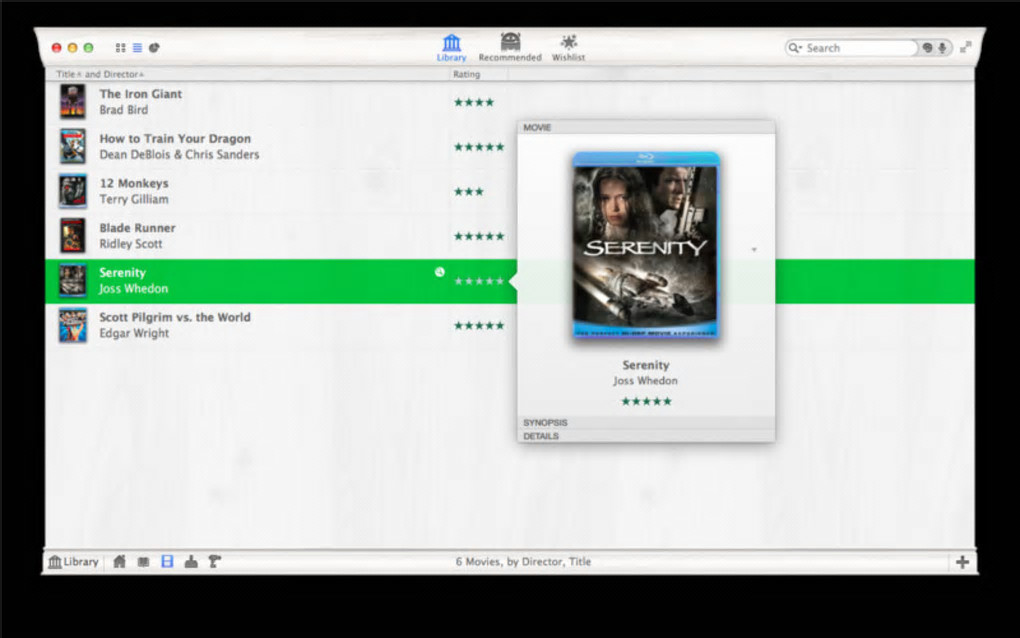Click the Rating column header
Image resolution: width=1020 pixels, height=638 pixels.
pyautogui.click(x=466, y=74)
